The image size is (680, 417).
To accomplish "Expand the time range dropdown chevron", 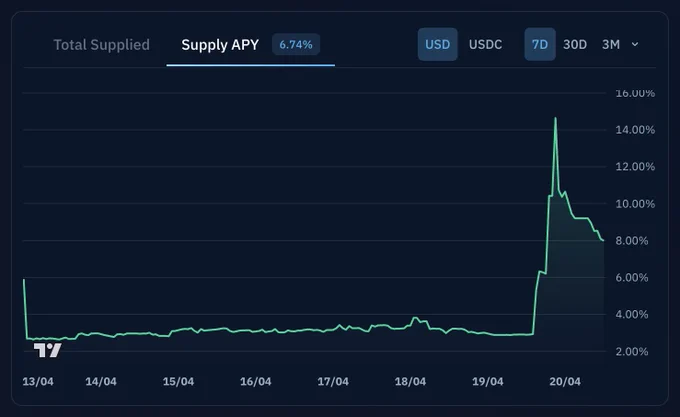I will [635, 44].
